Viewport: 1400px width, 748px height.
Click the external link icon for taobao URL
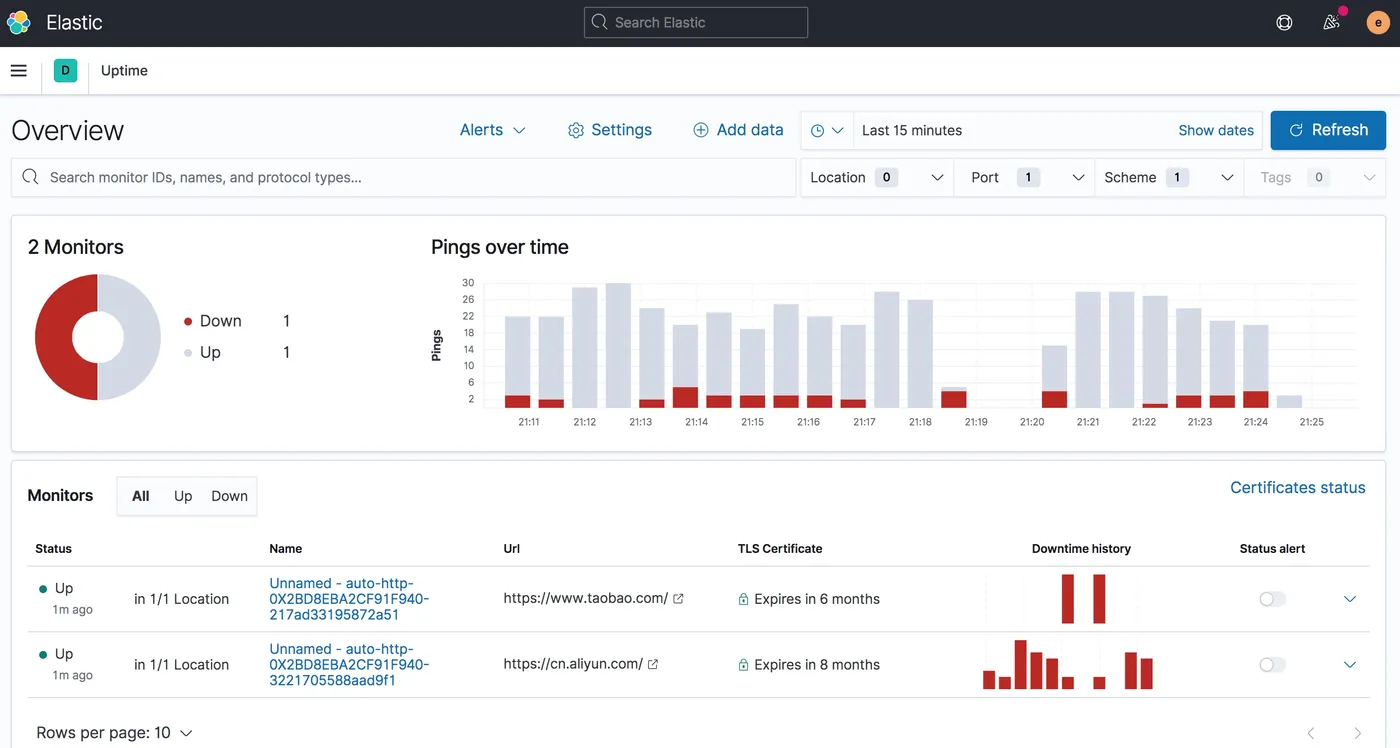[x=679, y=599]
